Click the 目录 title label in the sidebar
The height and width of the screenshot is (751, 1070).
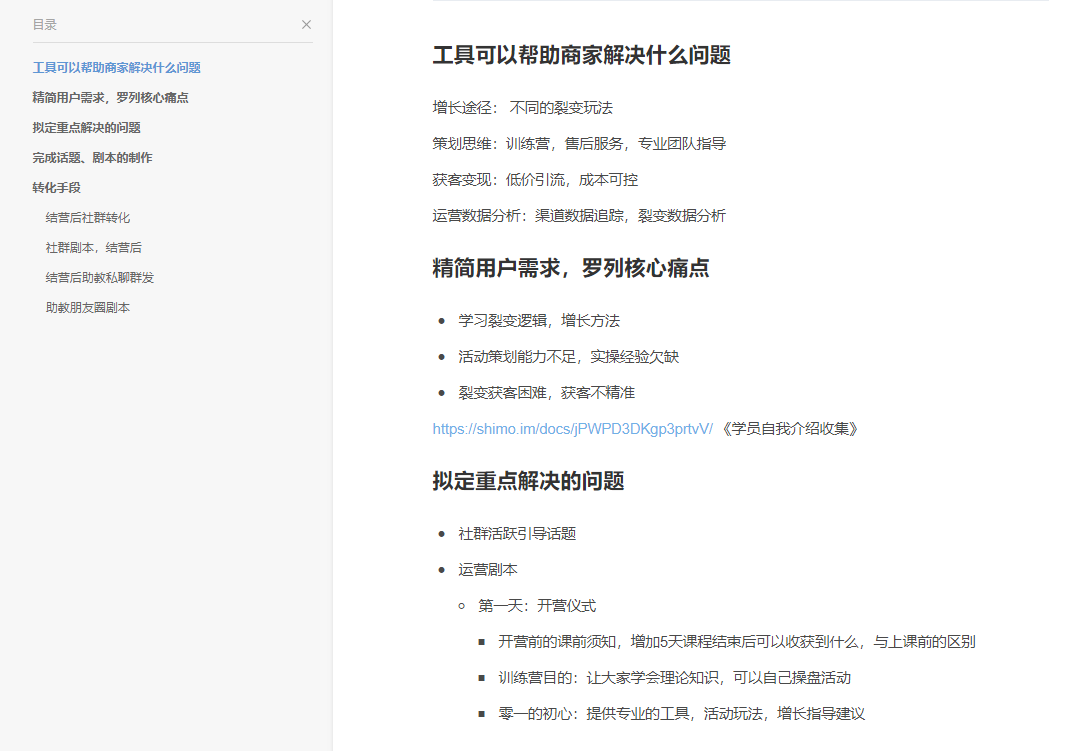coord(45,25)
